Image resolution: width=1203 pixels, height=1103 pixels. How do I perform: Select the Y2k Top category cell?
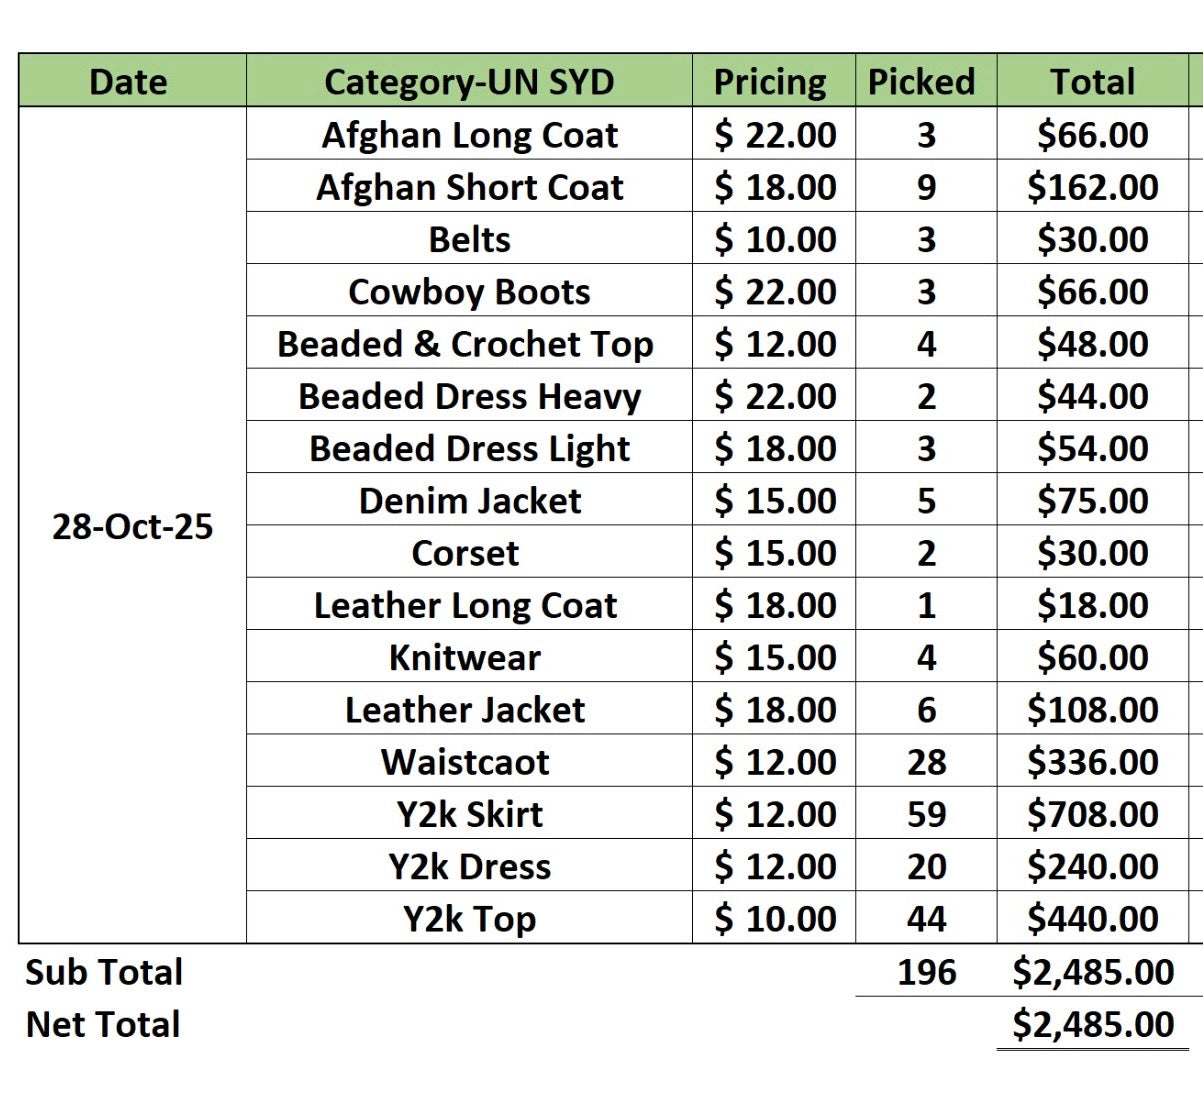coord(469,918)
